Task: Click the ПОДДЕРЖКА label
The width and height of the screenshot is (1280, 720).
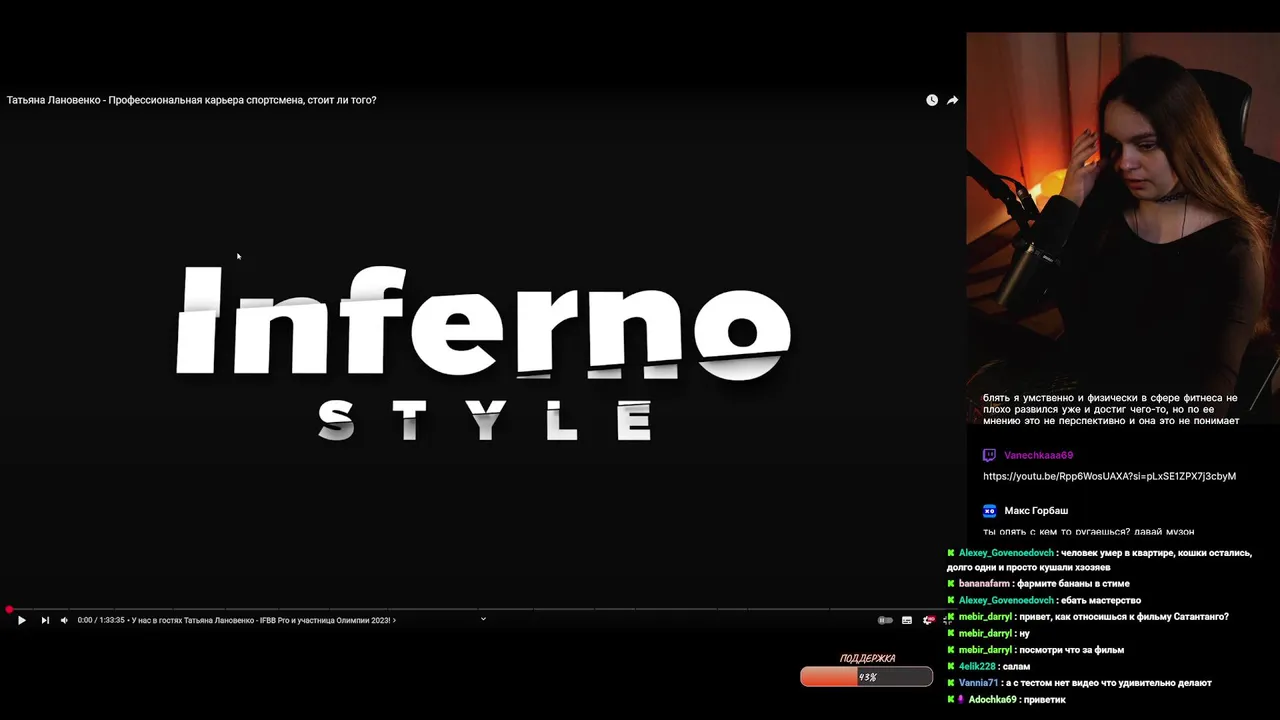Action: (867, 658)
